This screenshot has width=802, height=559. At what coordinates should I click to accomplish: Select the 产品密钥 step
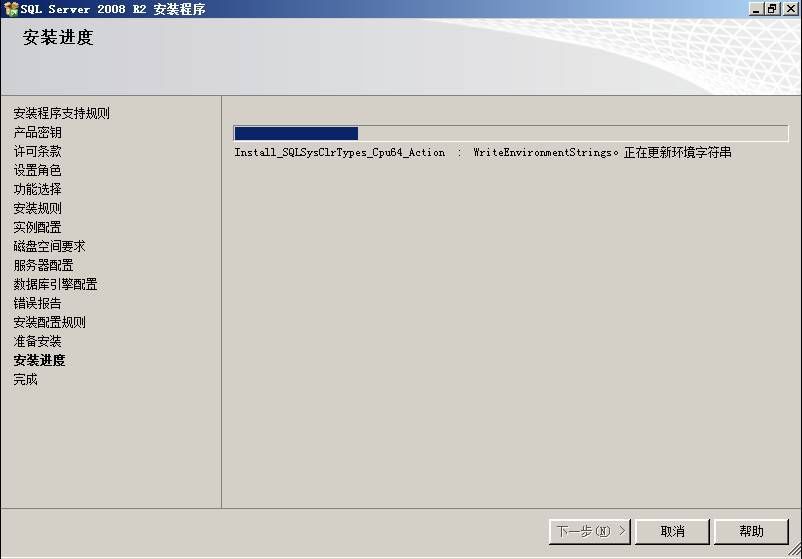click(x=37, y=132)
